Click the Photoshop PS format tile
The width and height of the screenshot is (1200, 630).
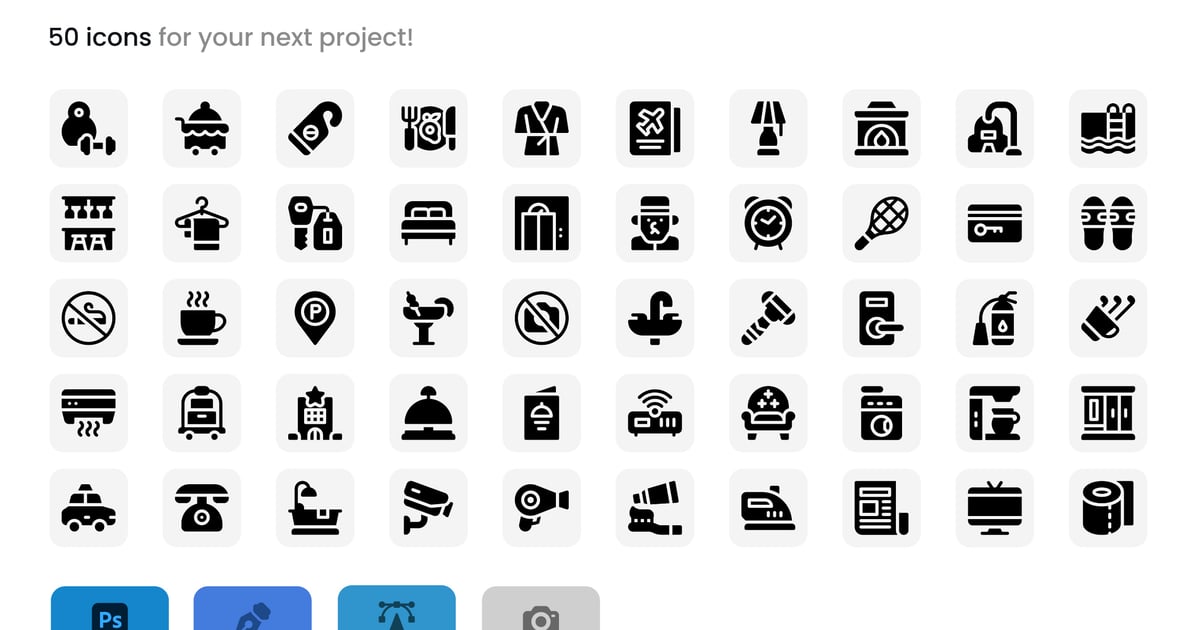[x=110, y=608]
